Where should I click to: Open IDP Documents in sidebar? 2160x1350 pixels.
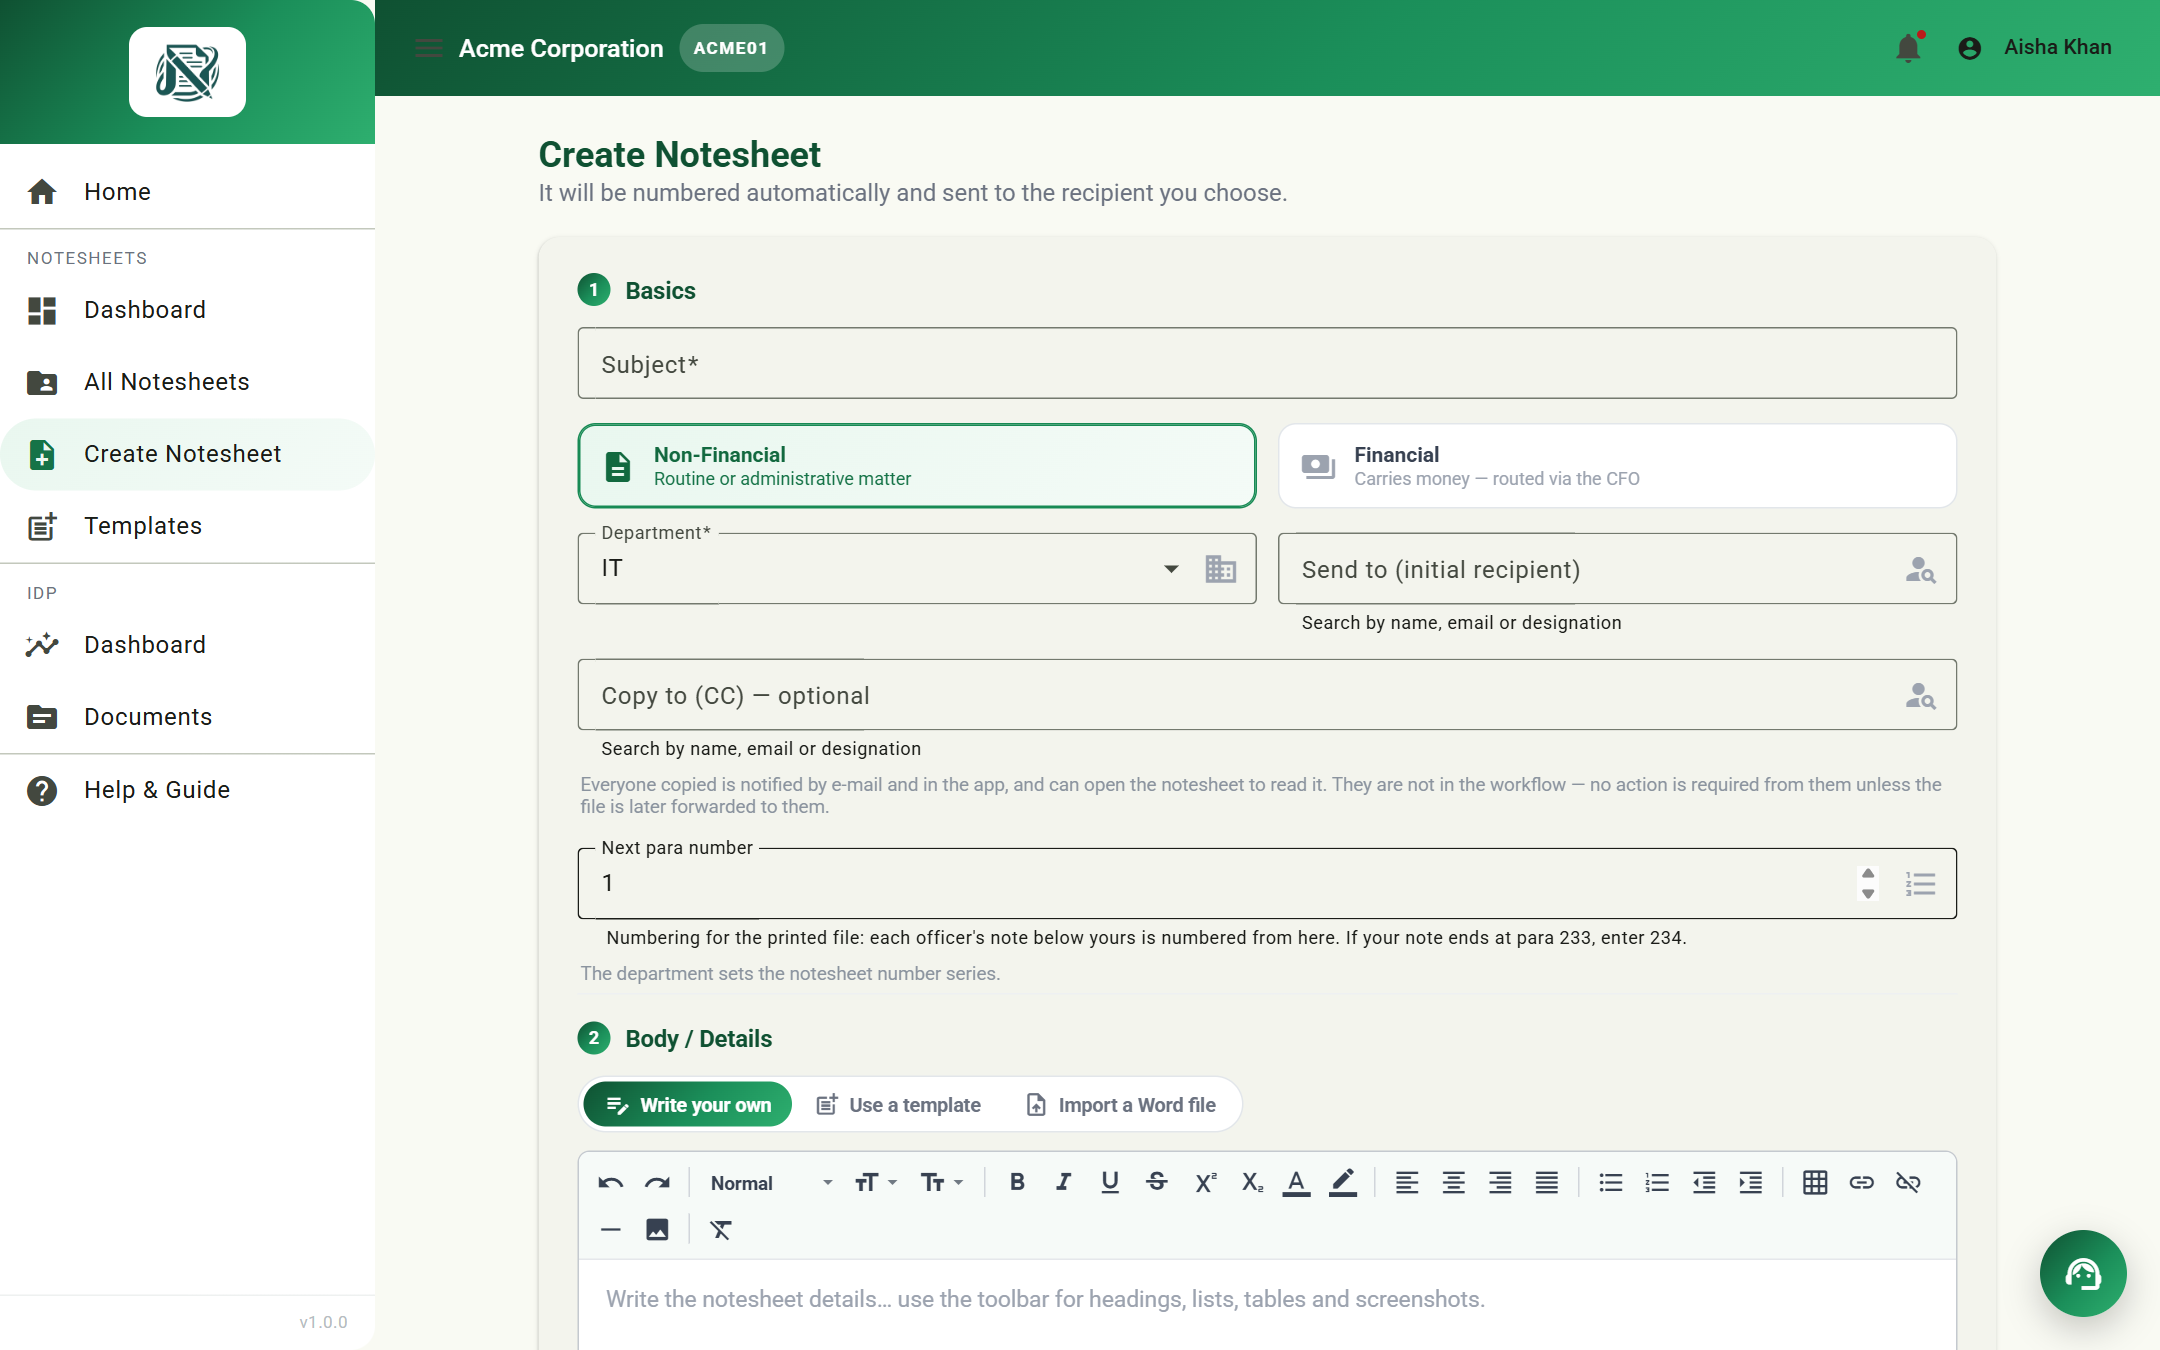click(x=187, y=717)
